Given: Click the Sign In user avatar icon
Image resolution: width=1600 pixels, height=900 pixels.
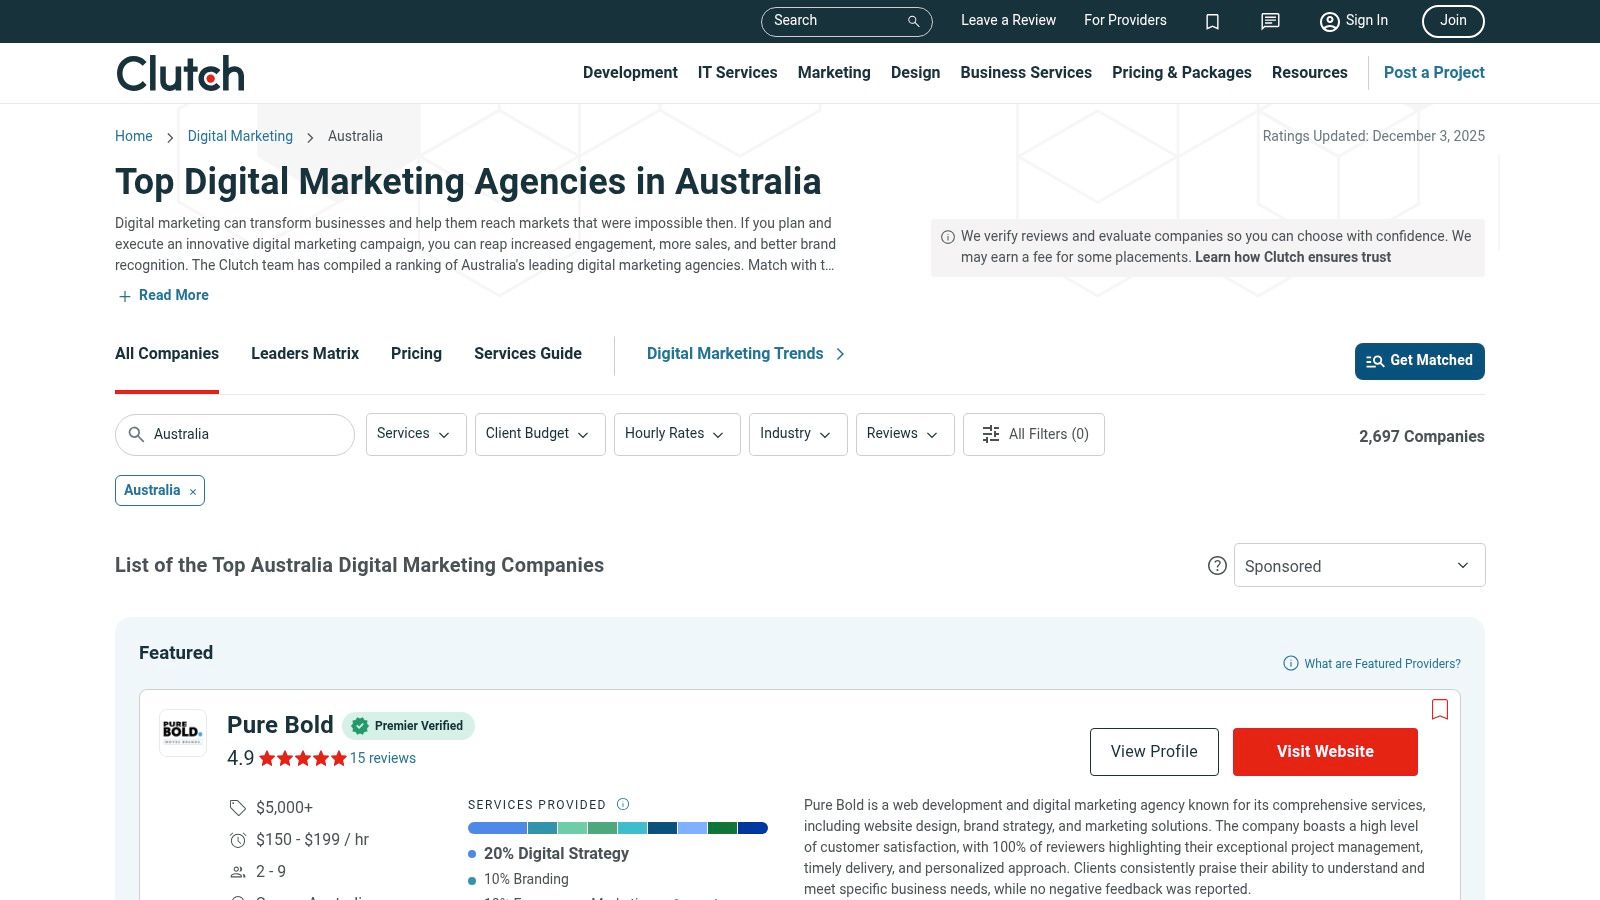Looking at the screenshot, I should coord(1329,21).
